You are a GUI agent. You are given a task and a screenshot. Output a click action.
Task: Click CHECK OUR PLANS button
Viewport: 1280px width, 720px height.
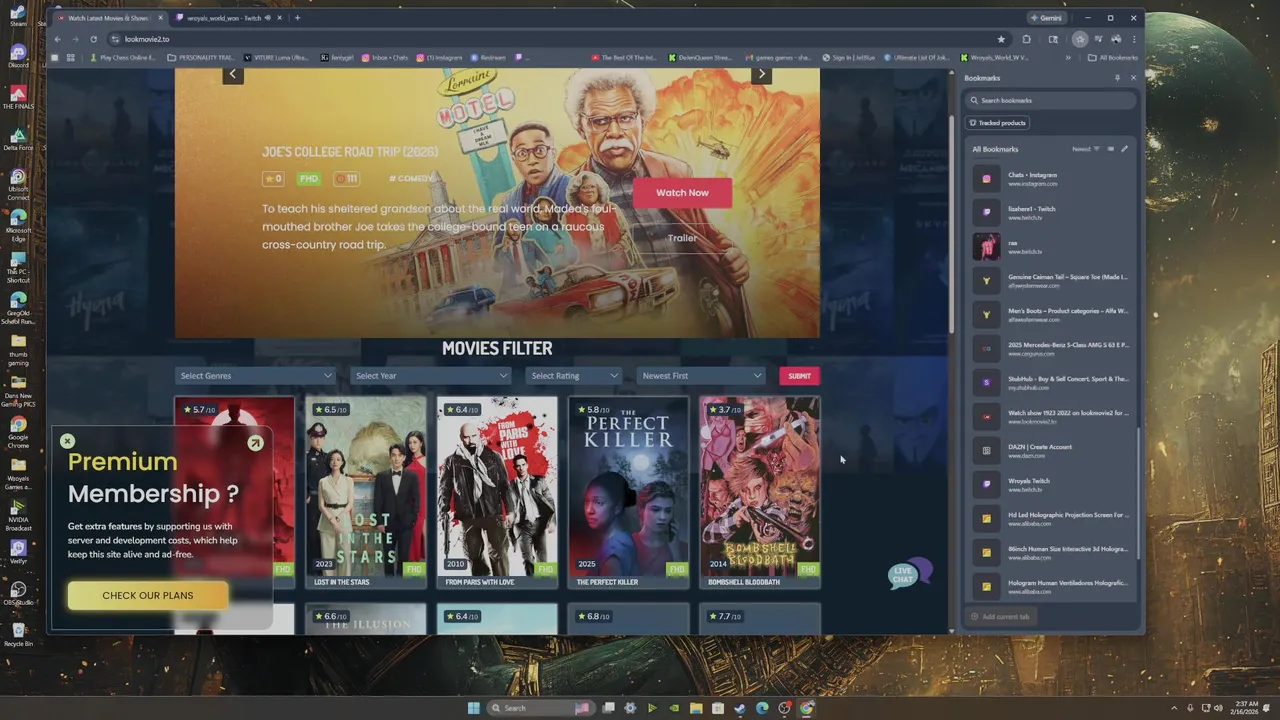pos(148,595)
